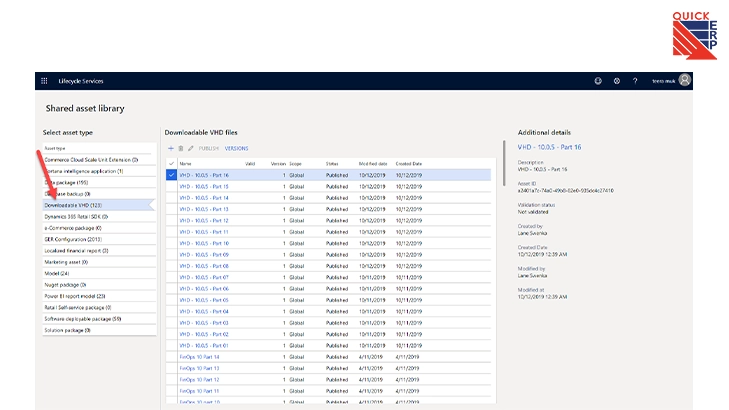The width and height of the screenshot is (729, 410).
Task: Open VHD - 10.0.5 - Part 12 file link
Action: coord(204,221)
